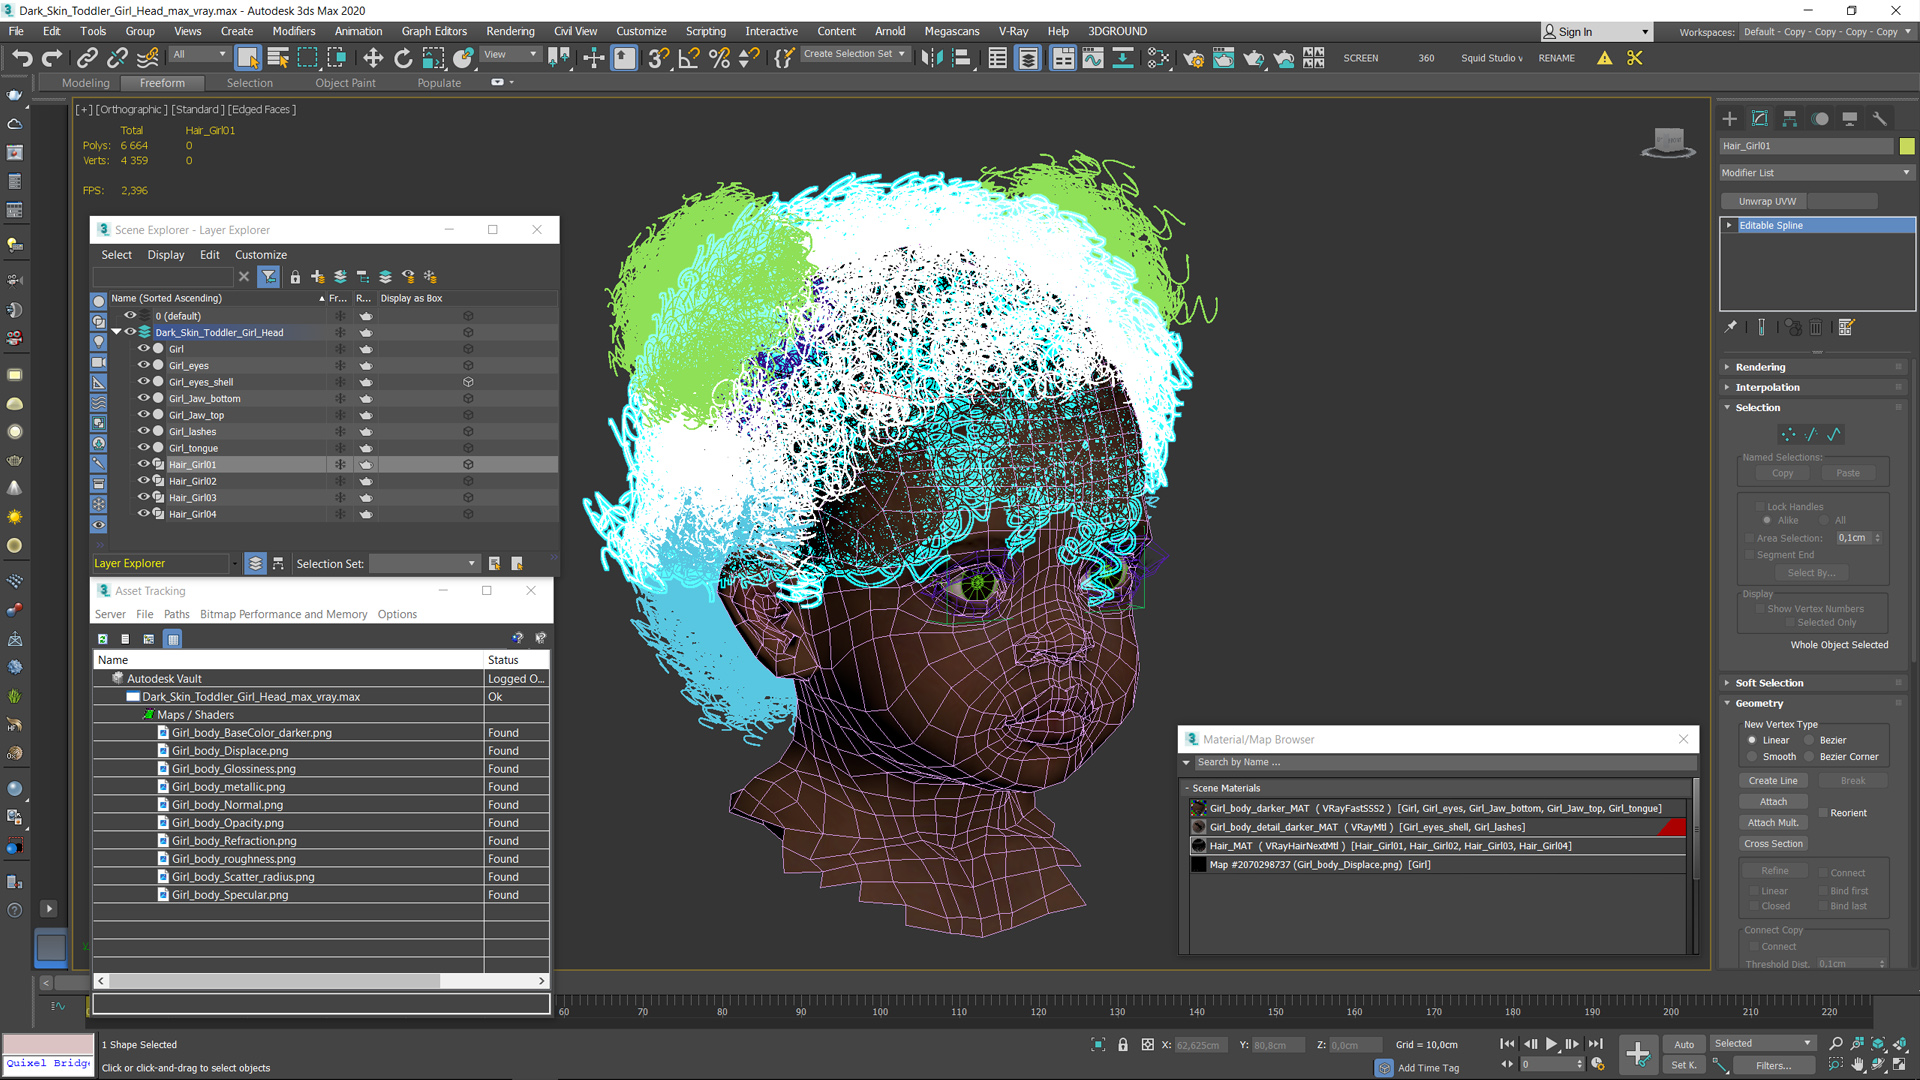The width and height of the screenshot is (1920, 1080).
Task: Toggle Angle Snap in the toolbar
Action: pyautogui.click(x=688, y=58)
